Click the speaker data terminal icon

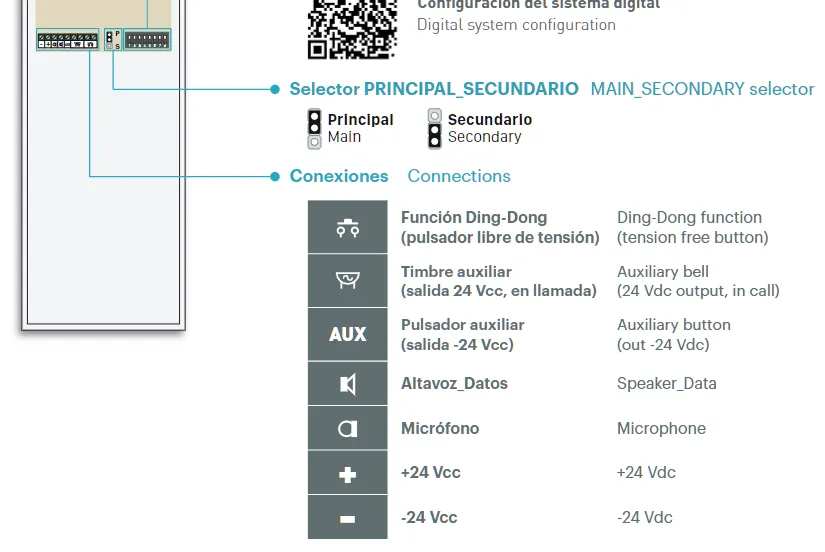point(348,384)
